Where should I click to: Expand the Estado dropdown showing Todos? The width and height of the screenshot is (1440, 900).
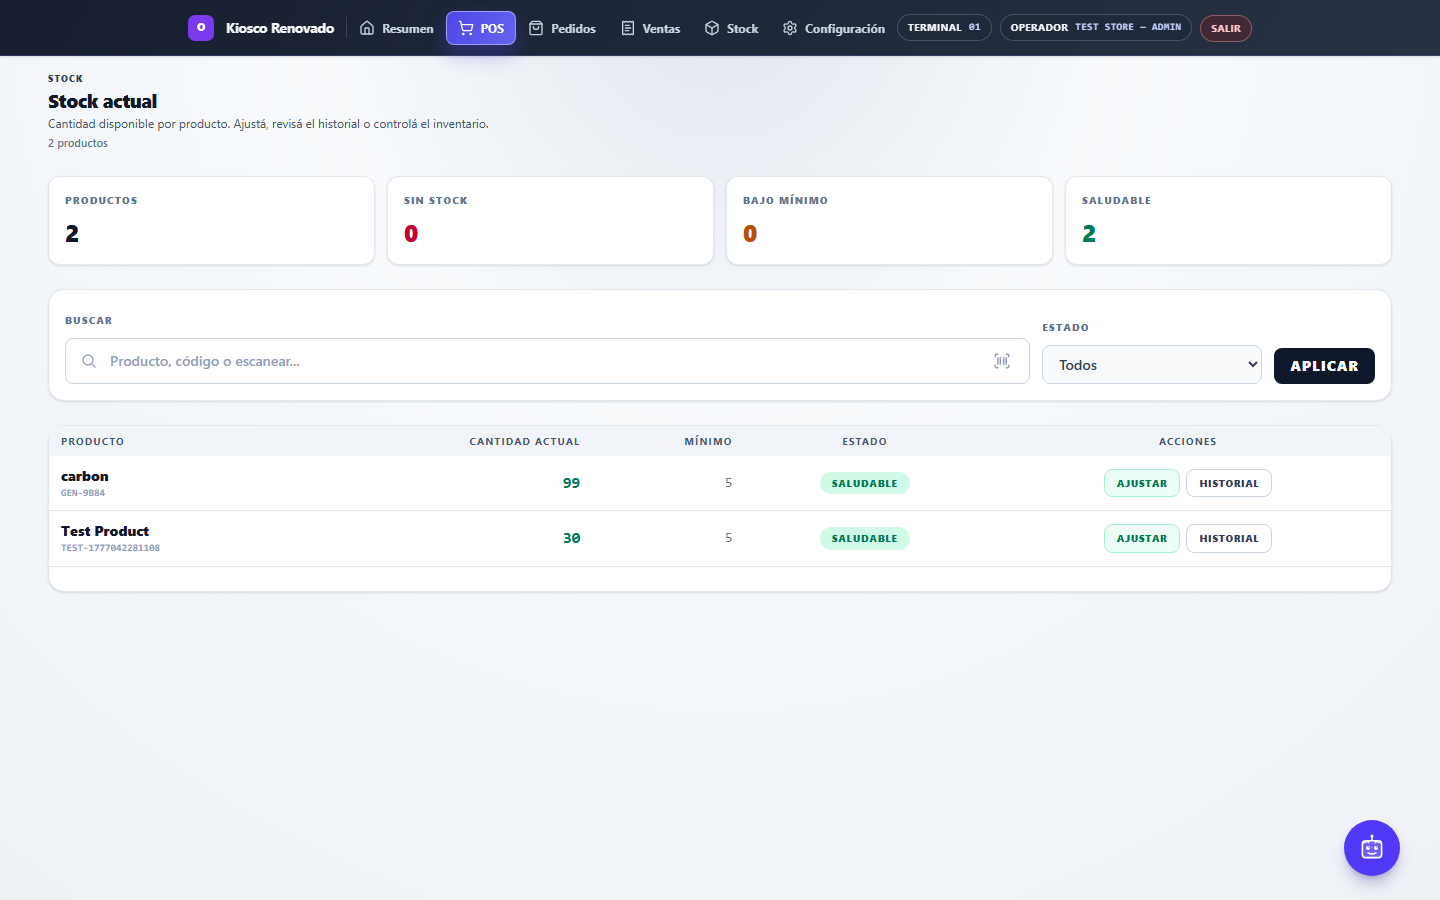tap(1152, 365)
